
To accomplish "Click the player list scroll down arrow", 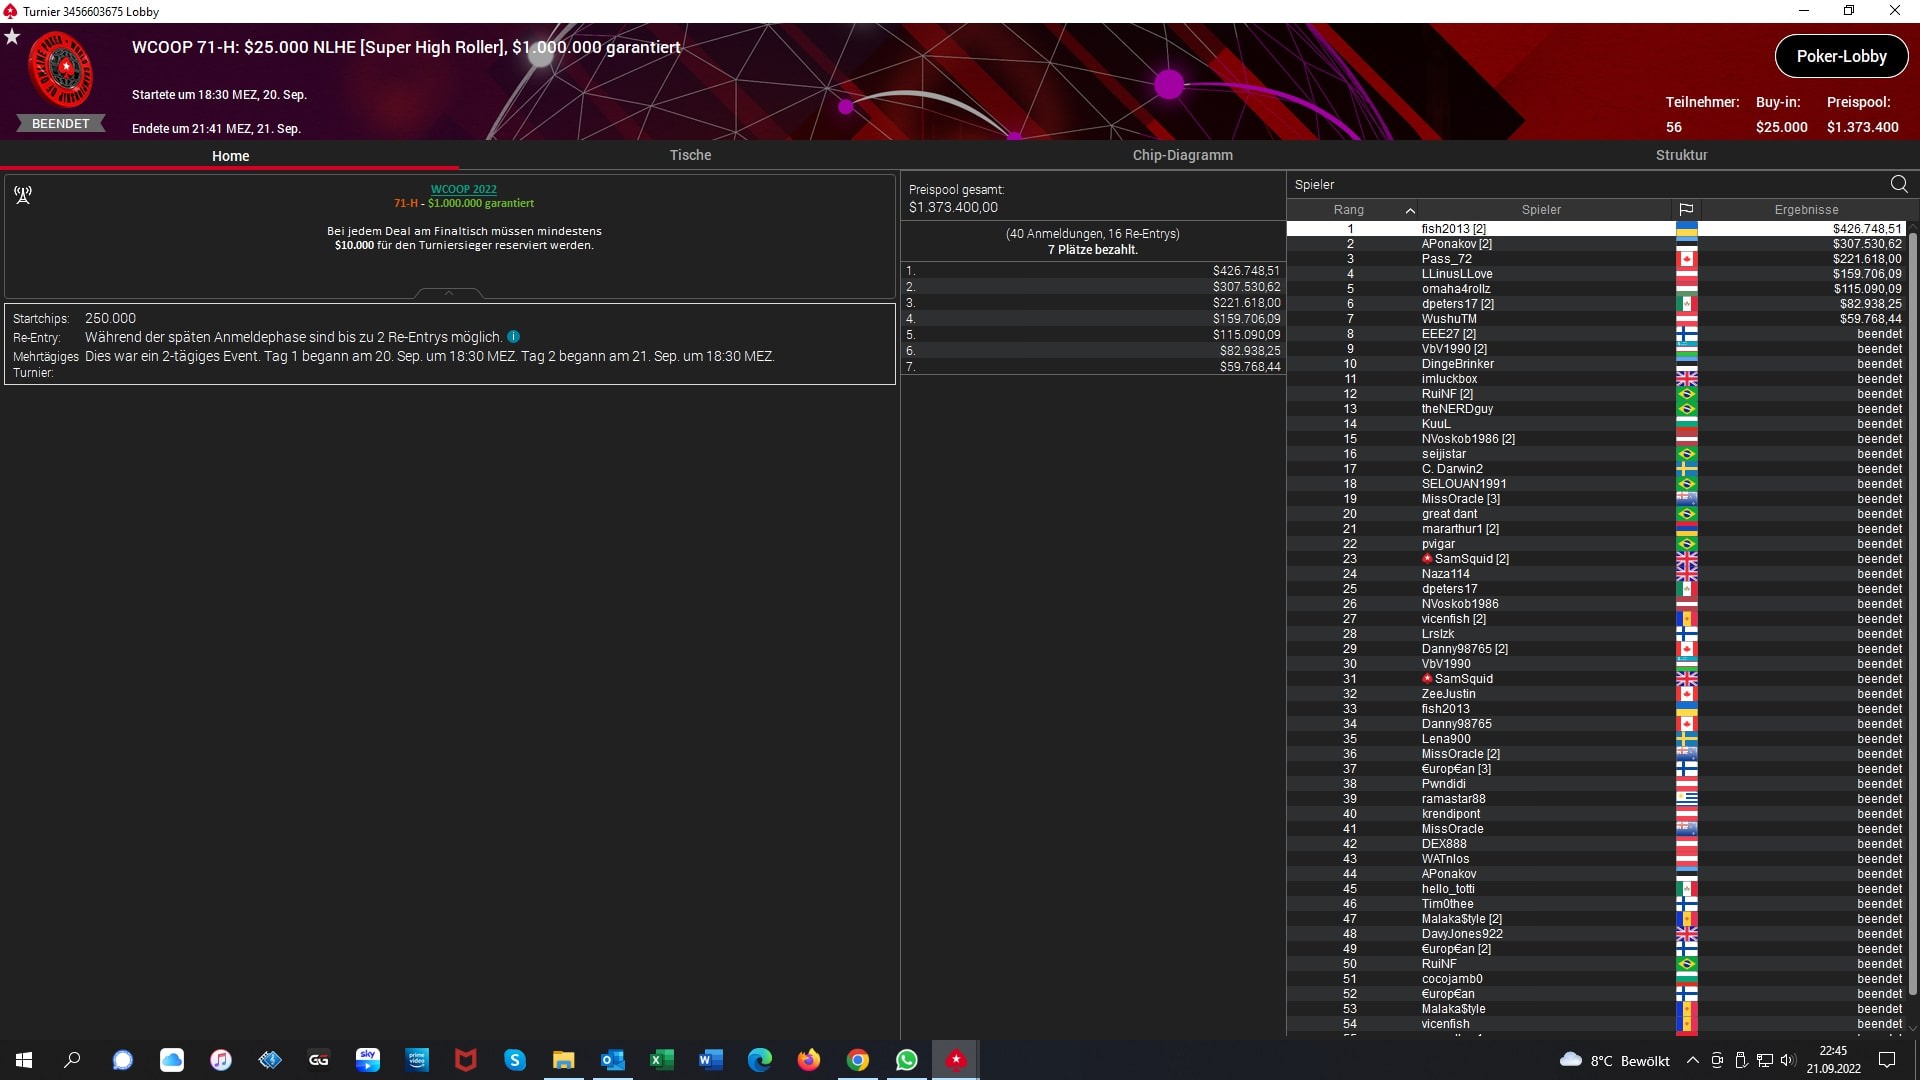I will 1913,1027.
